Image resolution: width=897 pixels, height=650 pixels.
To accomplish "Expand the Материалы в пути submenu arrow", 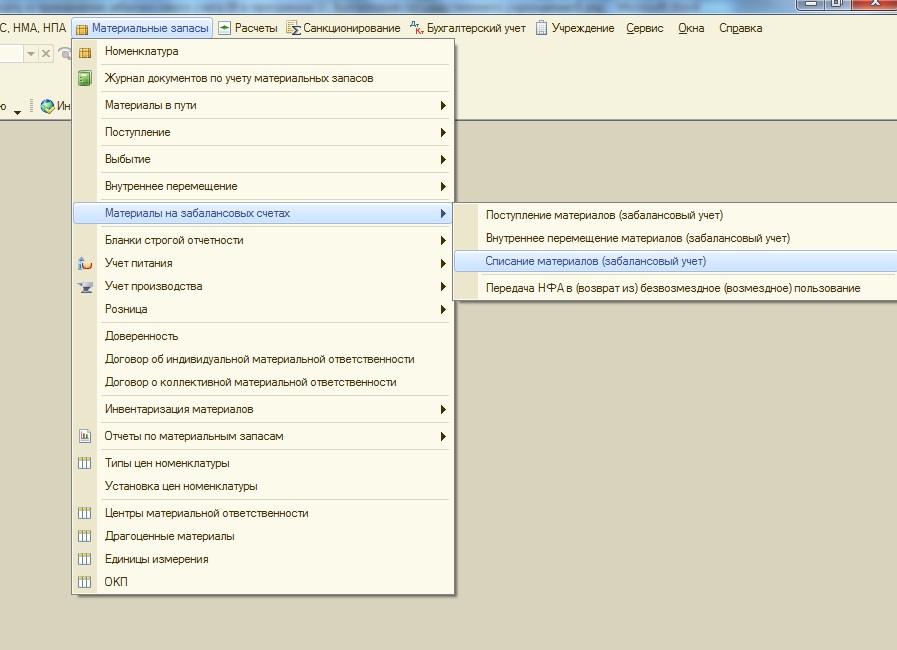I will [x=442, y=106].
